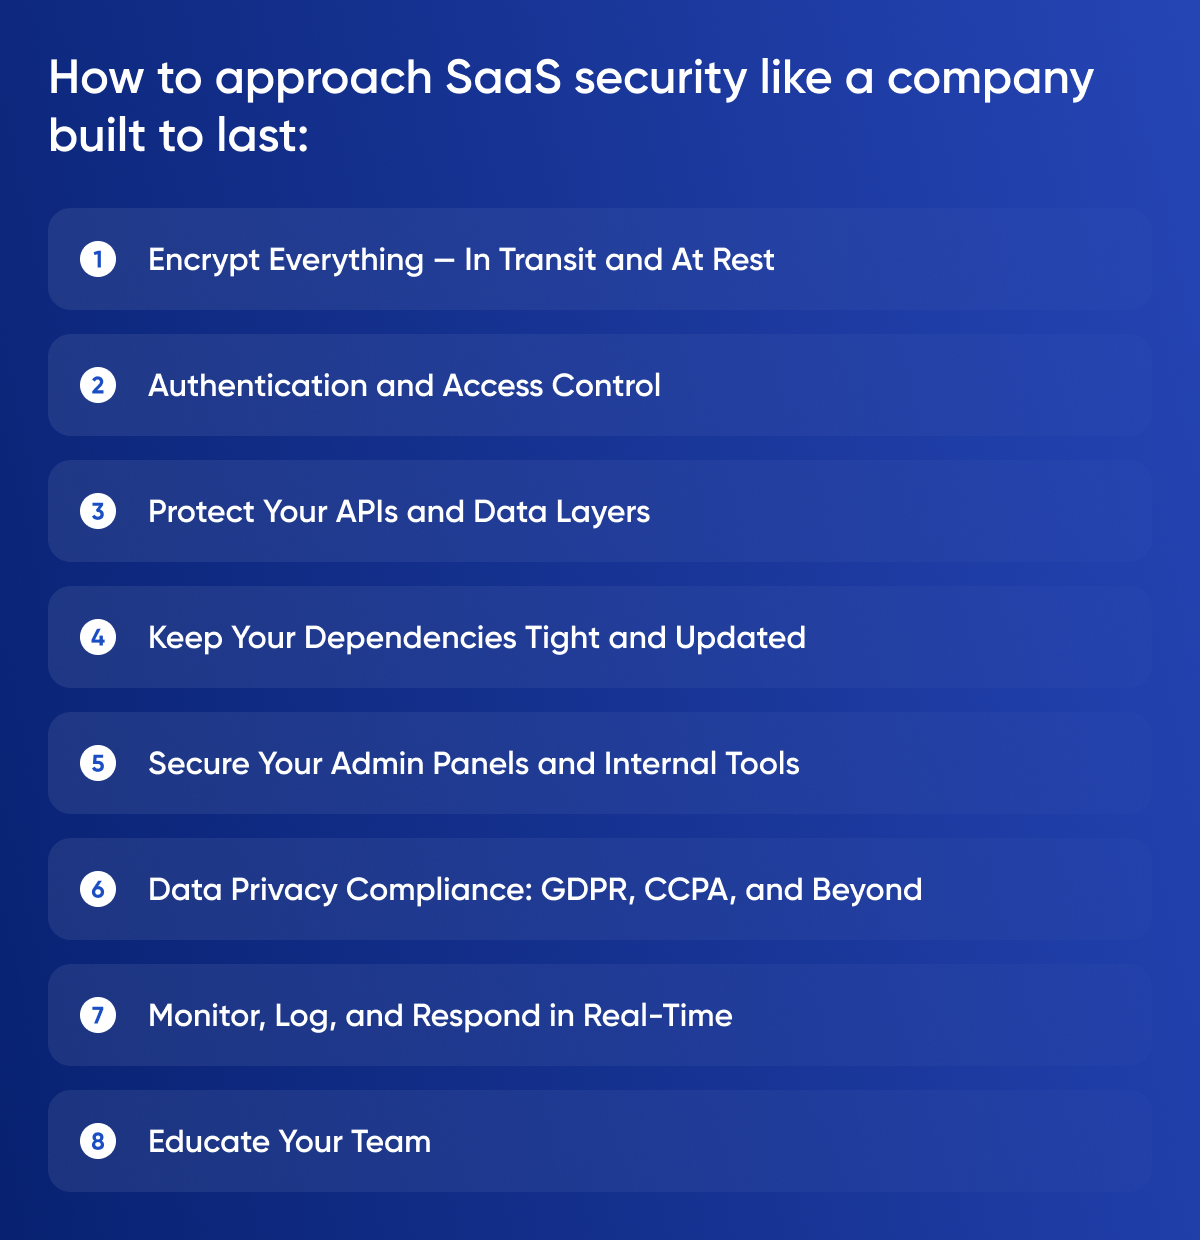Select 'Monitor, Log, and Respond in Real-Time'
Screen dimensions: 1200x1240
tap(440, 1016)
